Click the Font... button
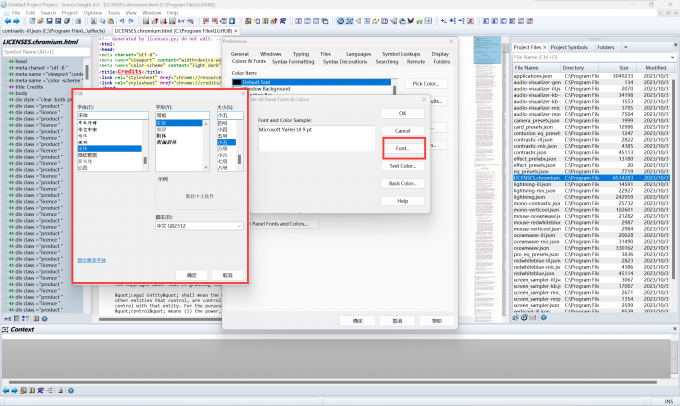Screen dimensions: 680x406 tap(402, 148)
